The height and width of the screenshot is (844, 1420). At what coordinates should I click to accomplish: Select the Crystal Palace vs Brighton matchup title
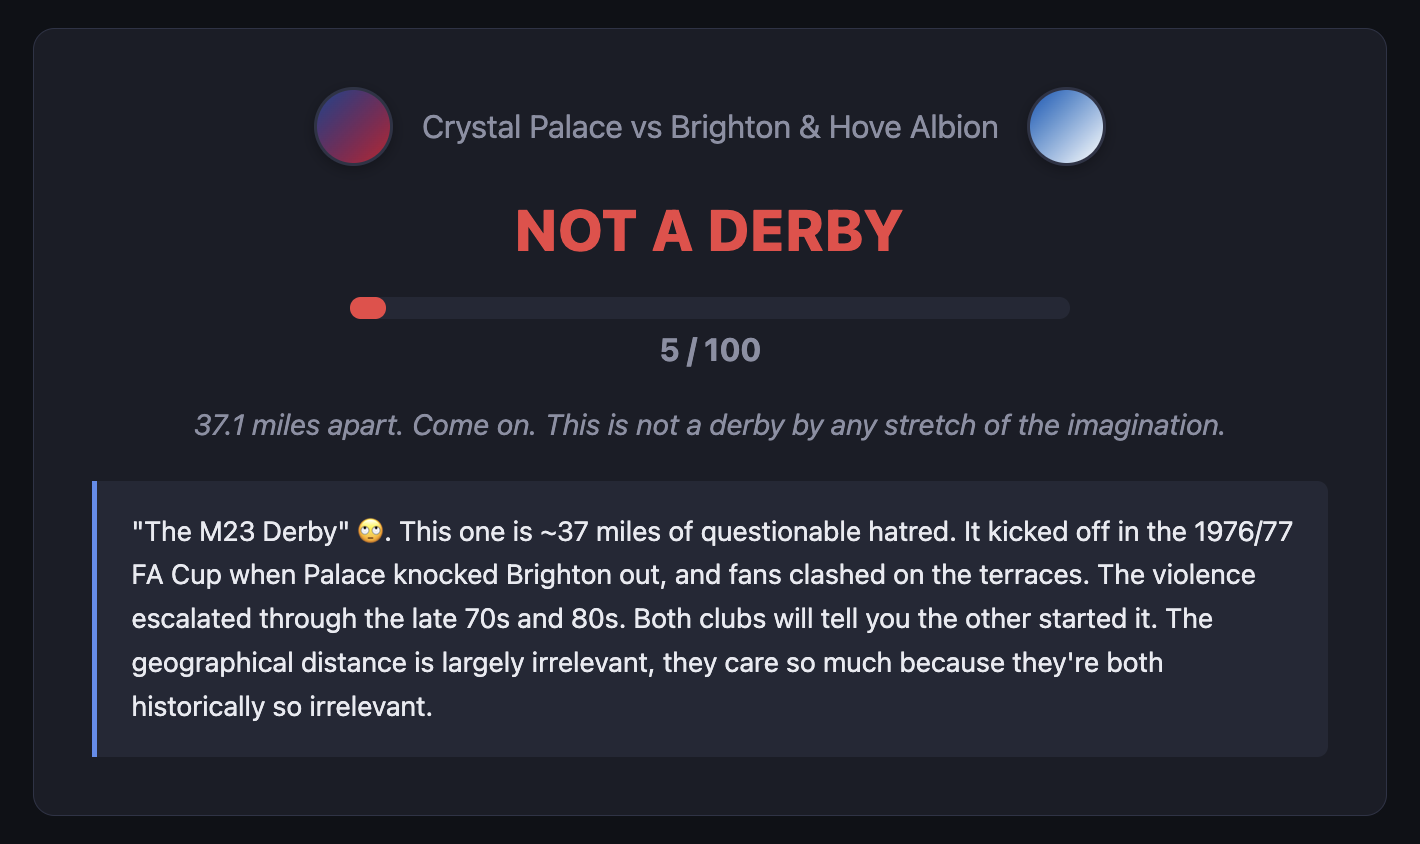click(710, 127)
